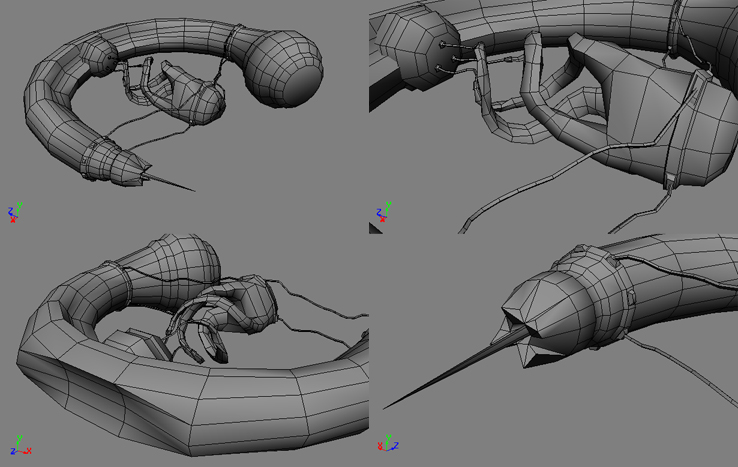Click the axis gizmo in the overview viewport

point(15,212)
